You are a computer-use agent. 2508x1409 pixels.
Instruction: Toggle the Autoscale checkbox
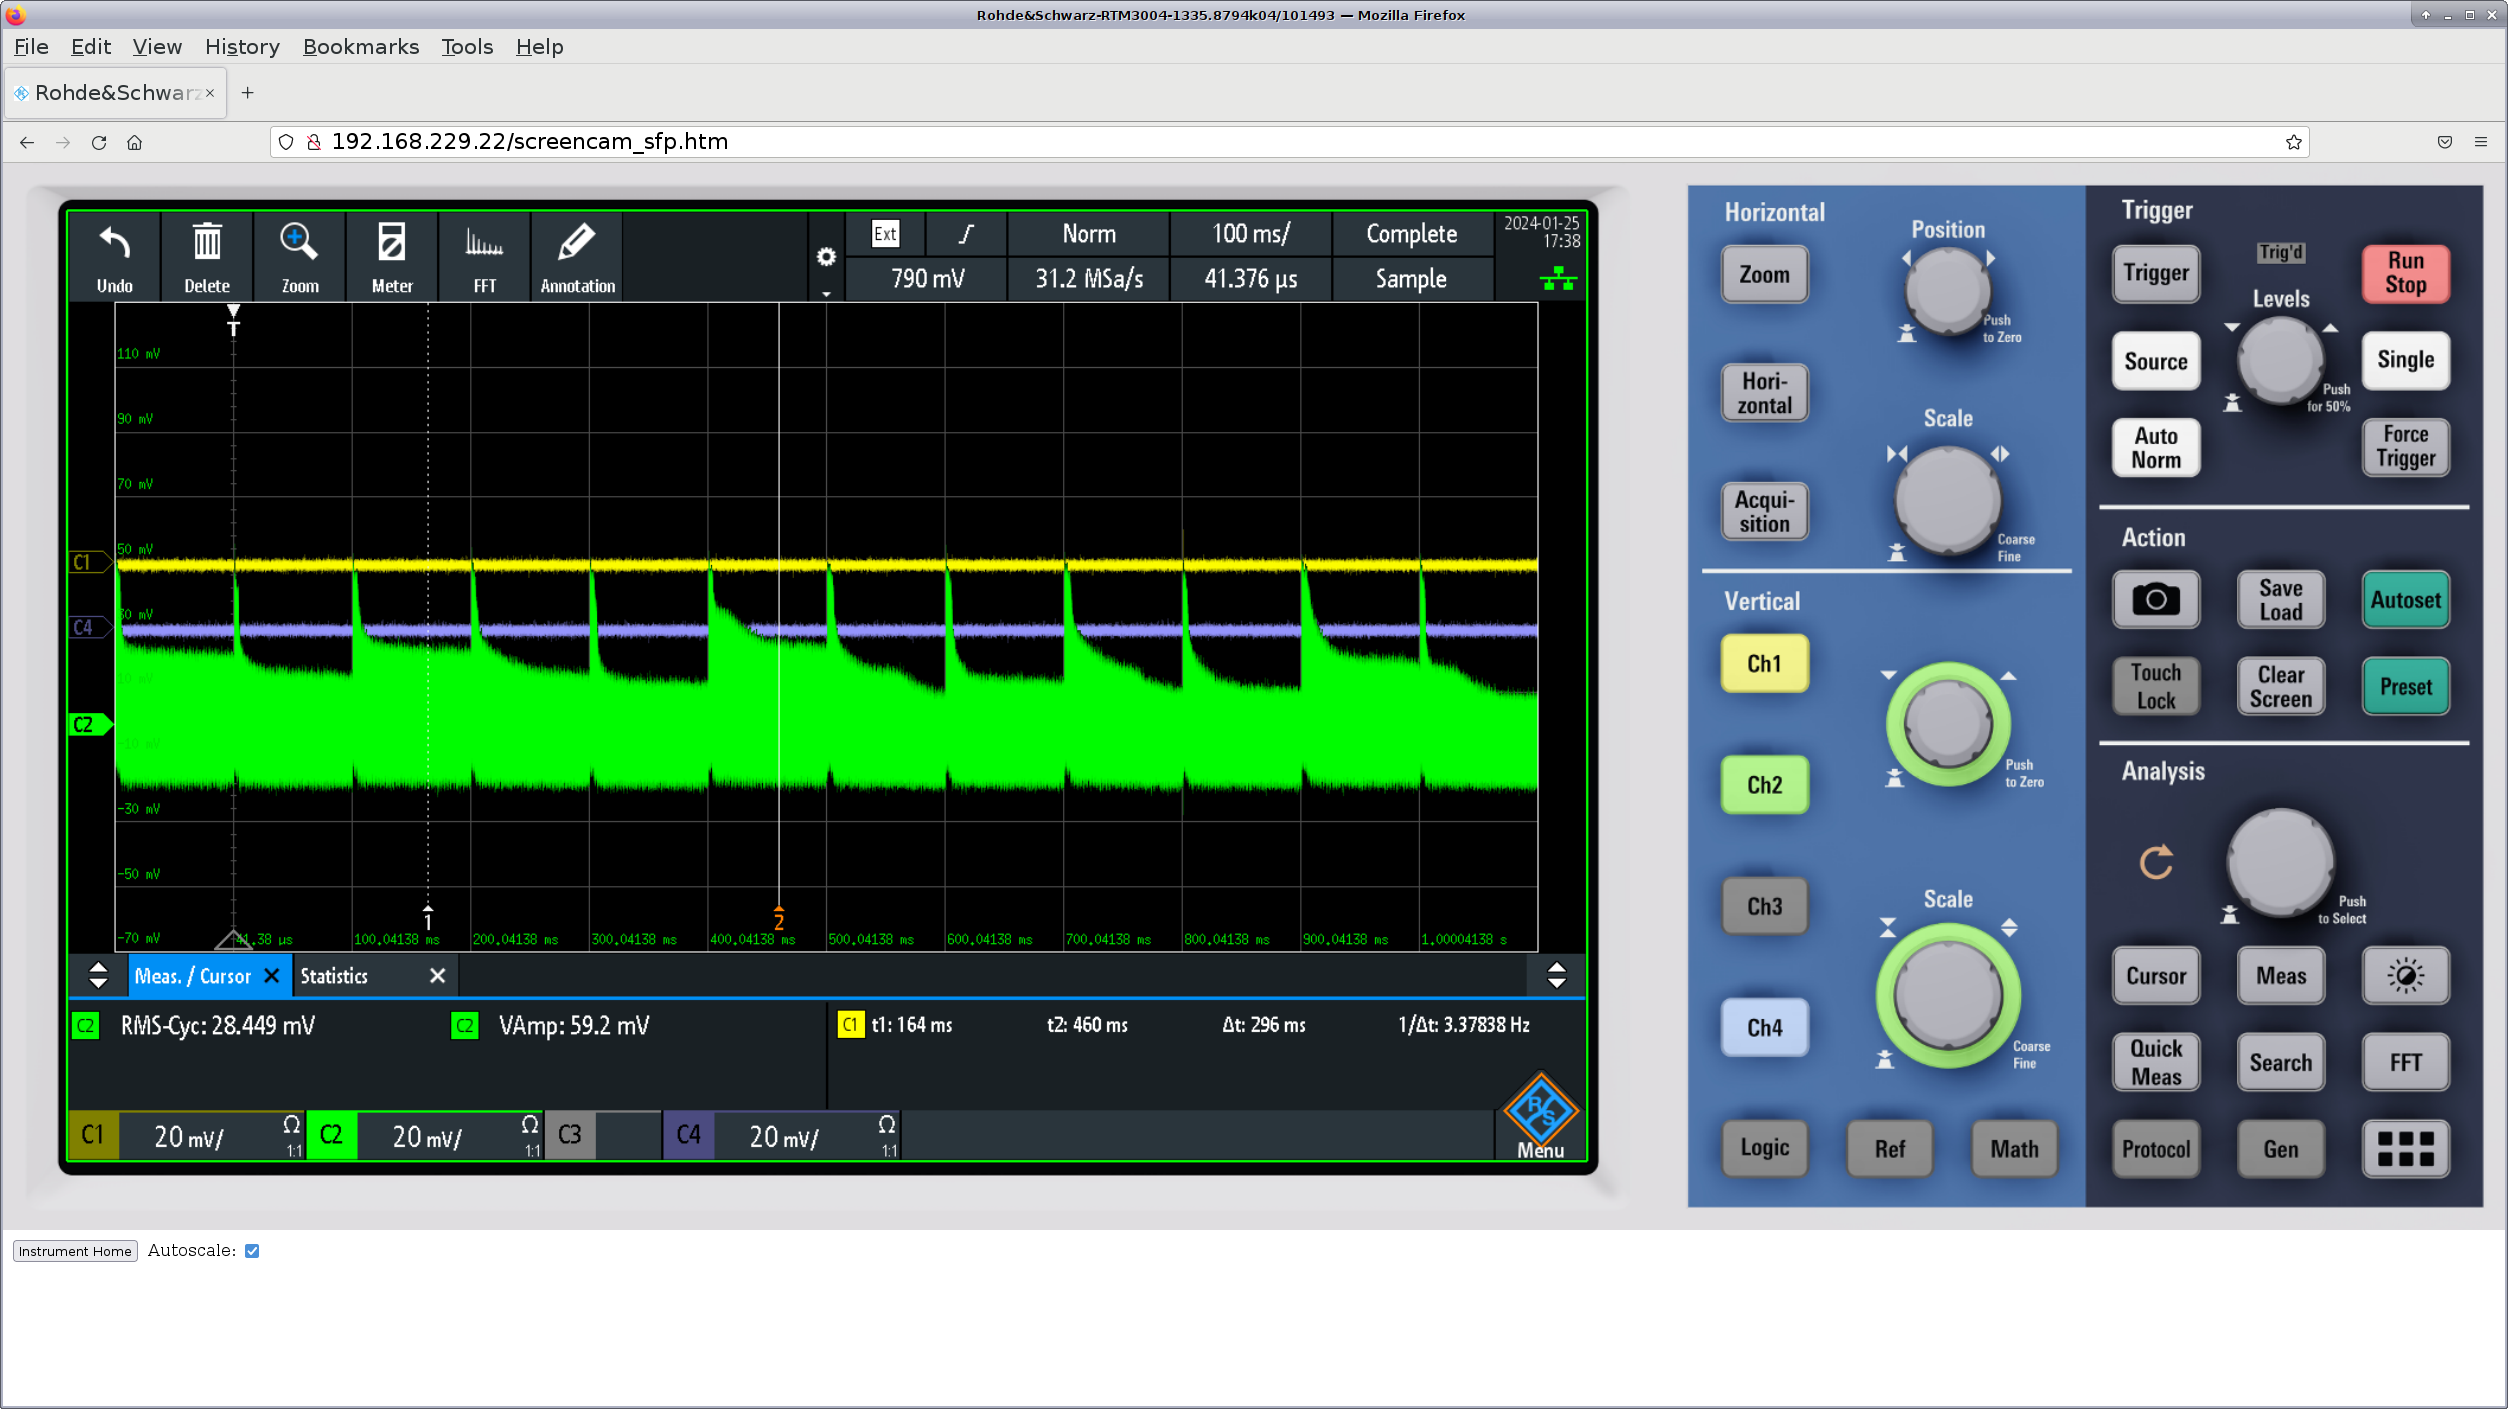point(252,1251)
